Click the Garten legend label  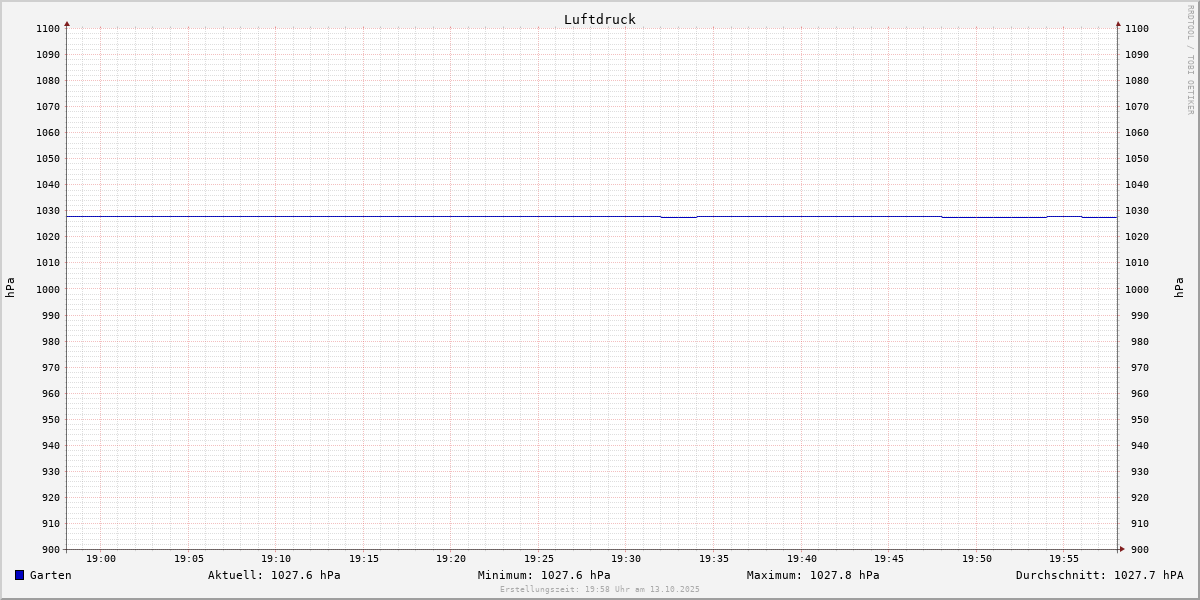pyautogui.click(x=50, y=575)
